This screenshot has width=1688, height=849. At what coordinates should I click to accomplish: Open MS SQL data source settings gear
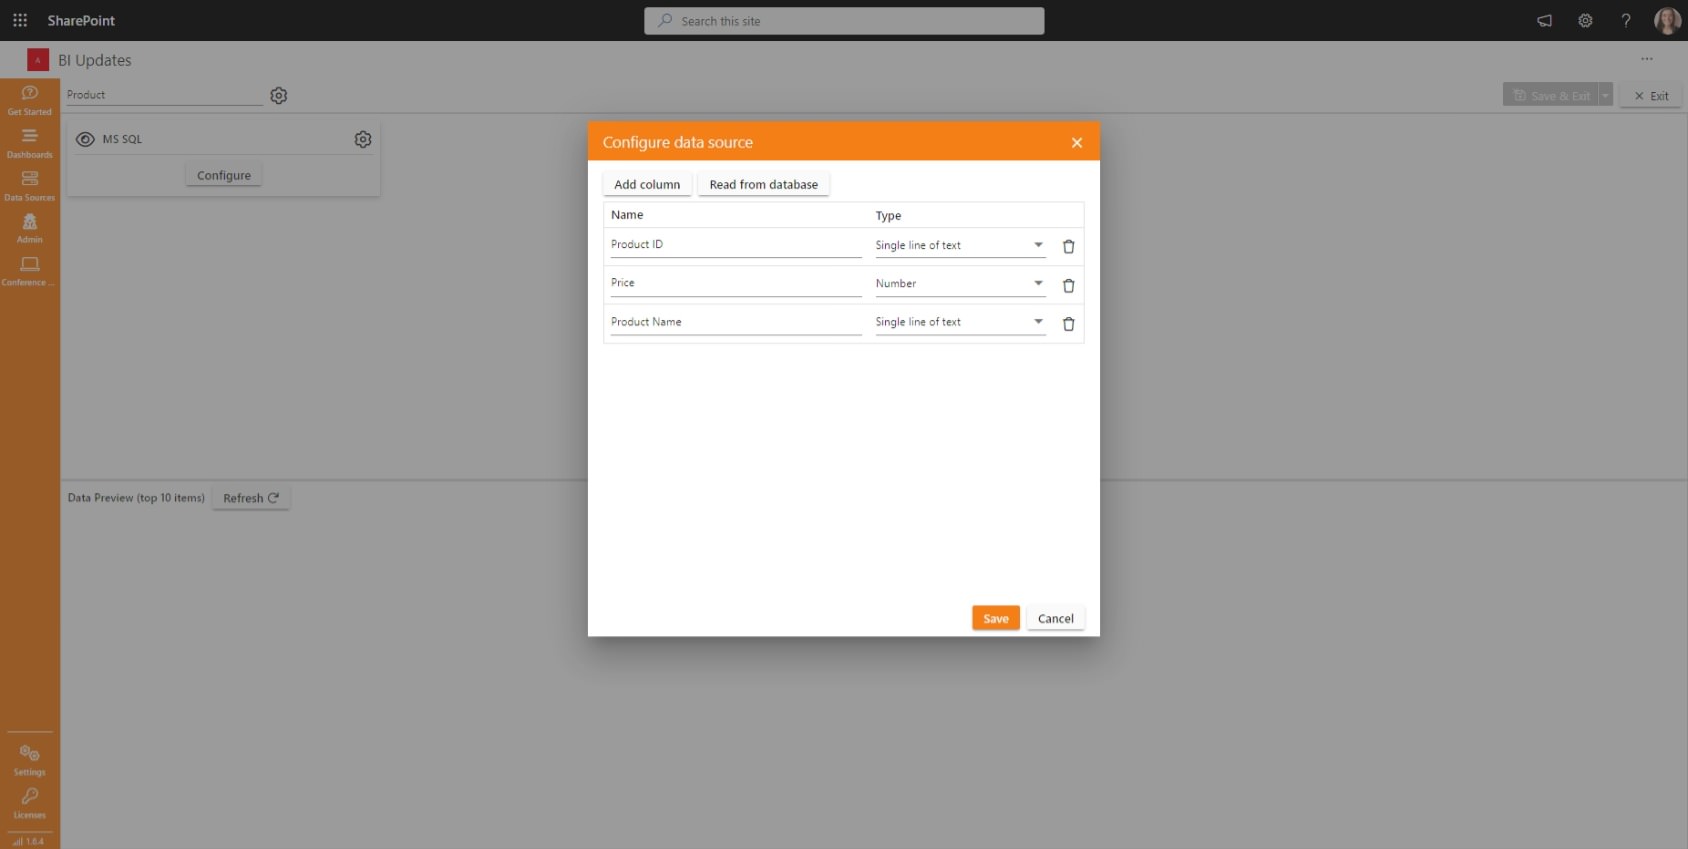pos(363,139)
